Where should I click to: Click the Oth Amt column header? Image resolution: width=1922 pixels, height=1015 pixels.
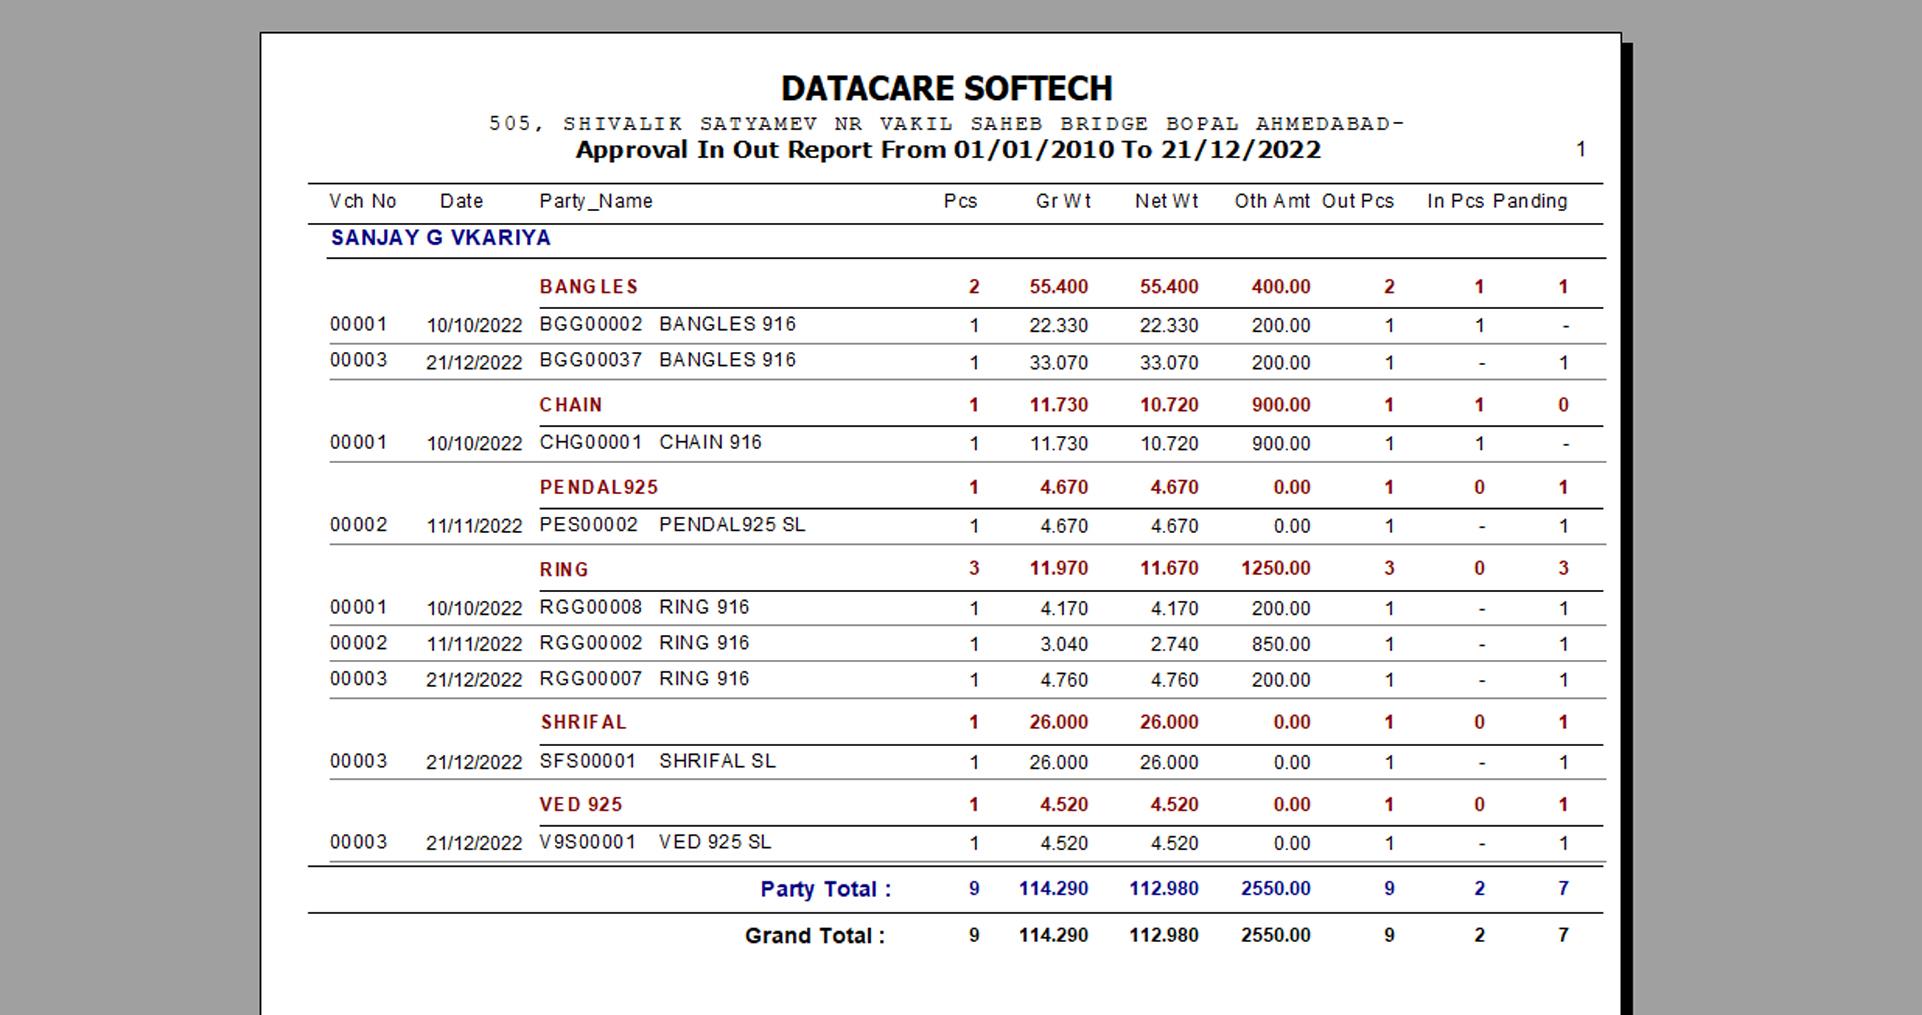(x=1272, y=201)
